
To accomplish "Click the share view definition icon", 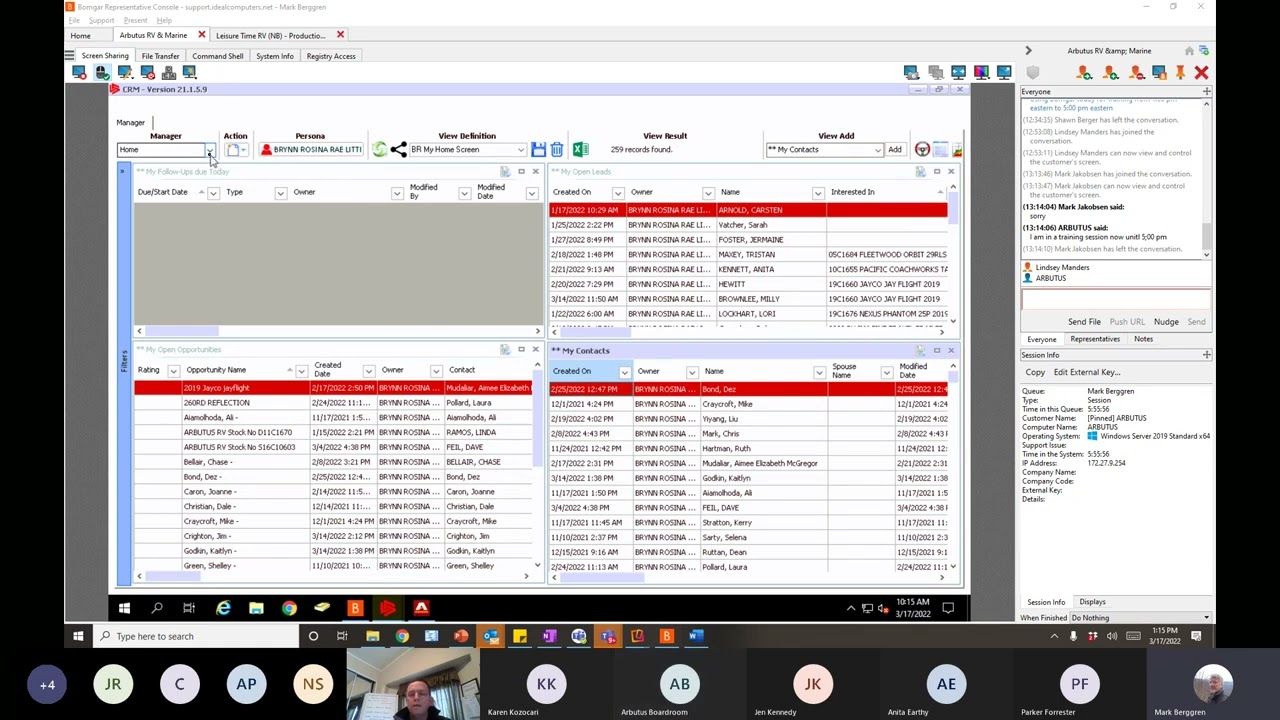I will point(398,150).
